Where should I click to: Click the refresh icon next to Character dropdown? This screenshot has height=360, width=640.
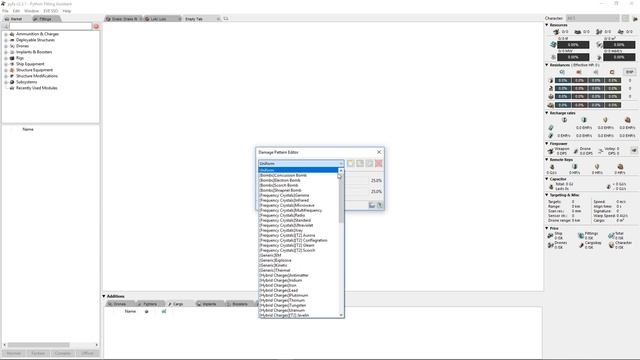pos(625,18)
